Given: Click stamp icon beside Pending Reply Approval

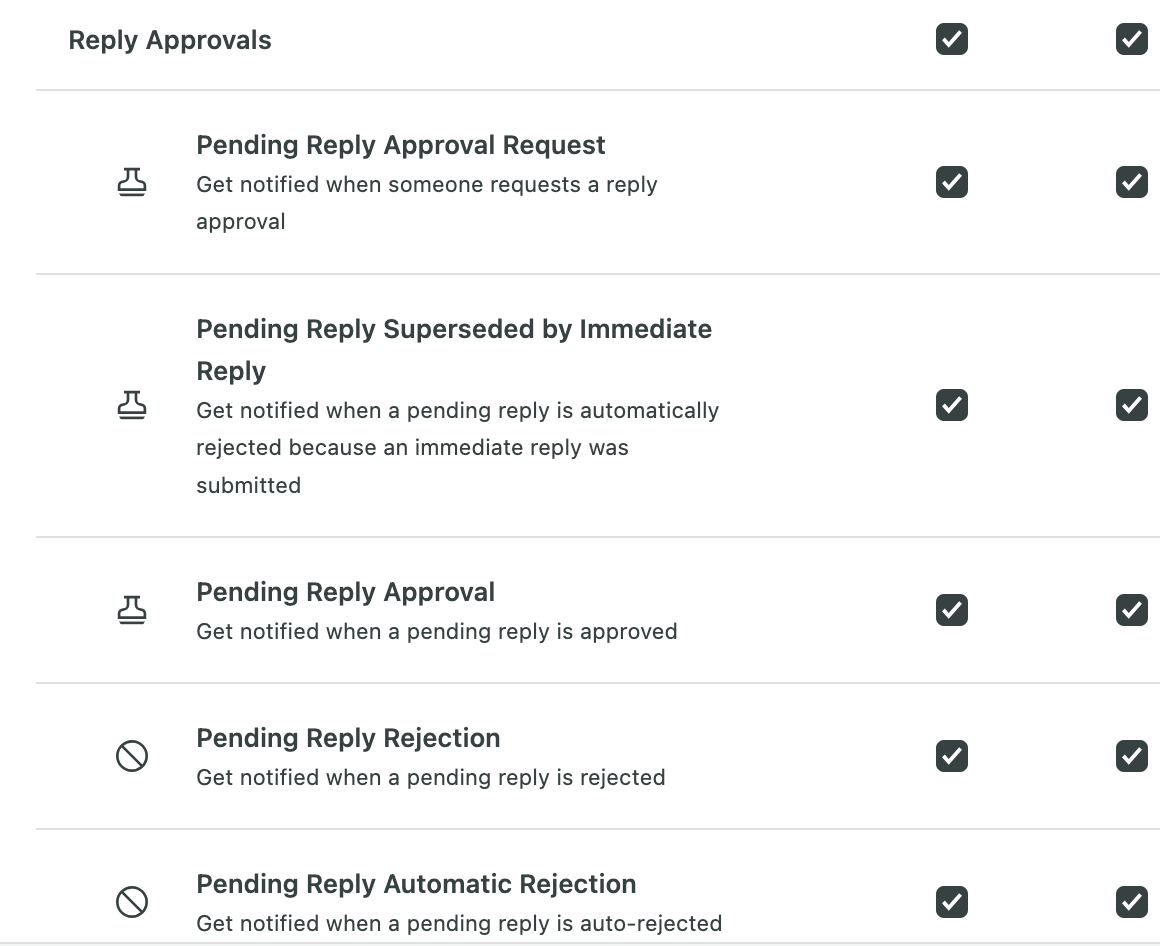Looking at the screenshot, I should [132, 610].
